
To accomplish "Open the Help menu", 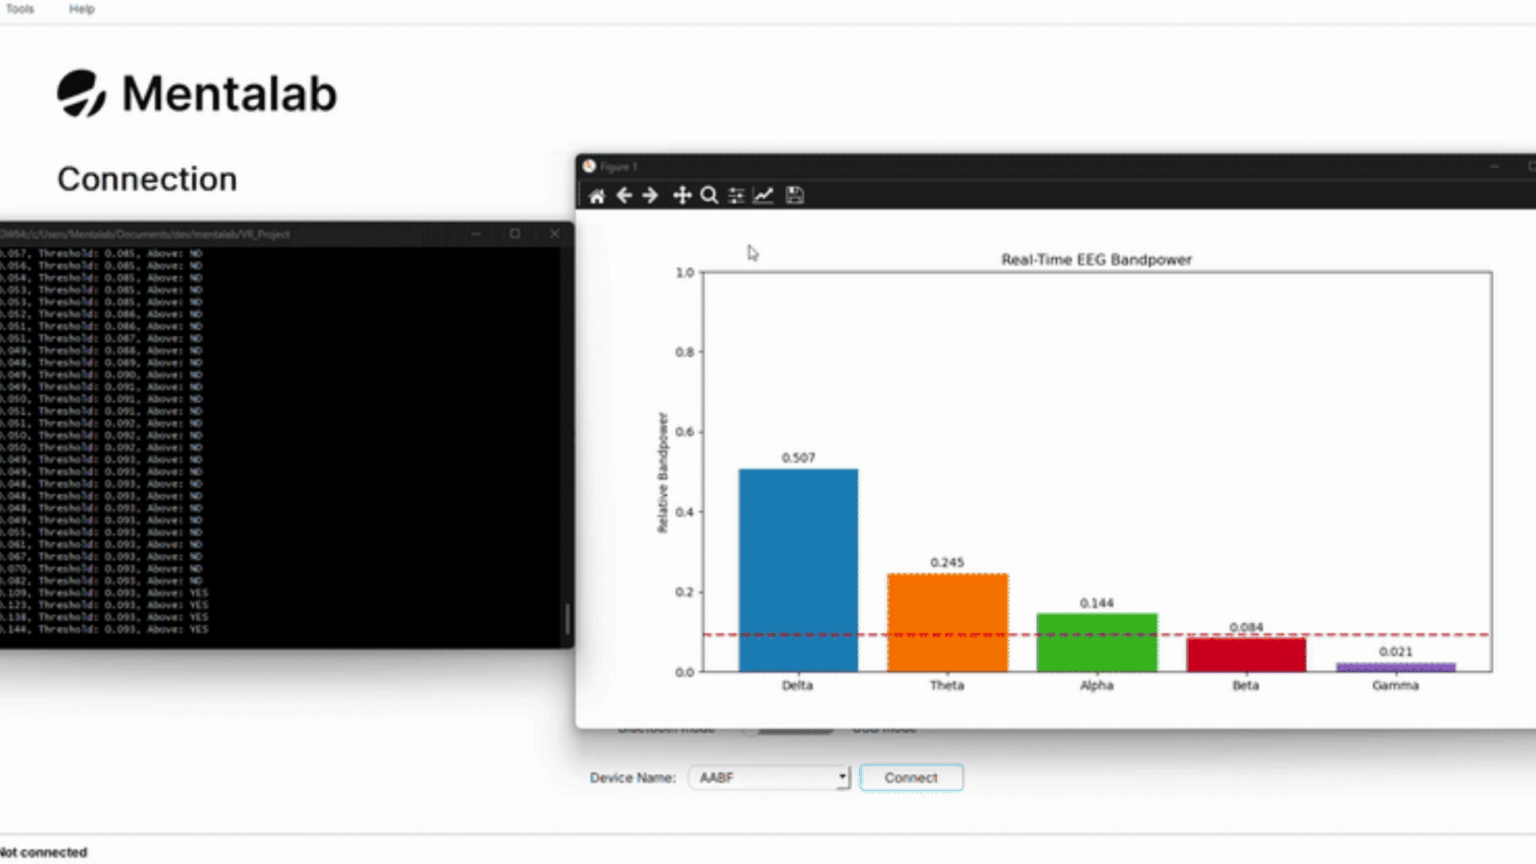I will coord(82,9).
